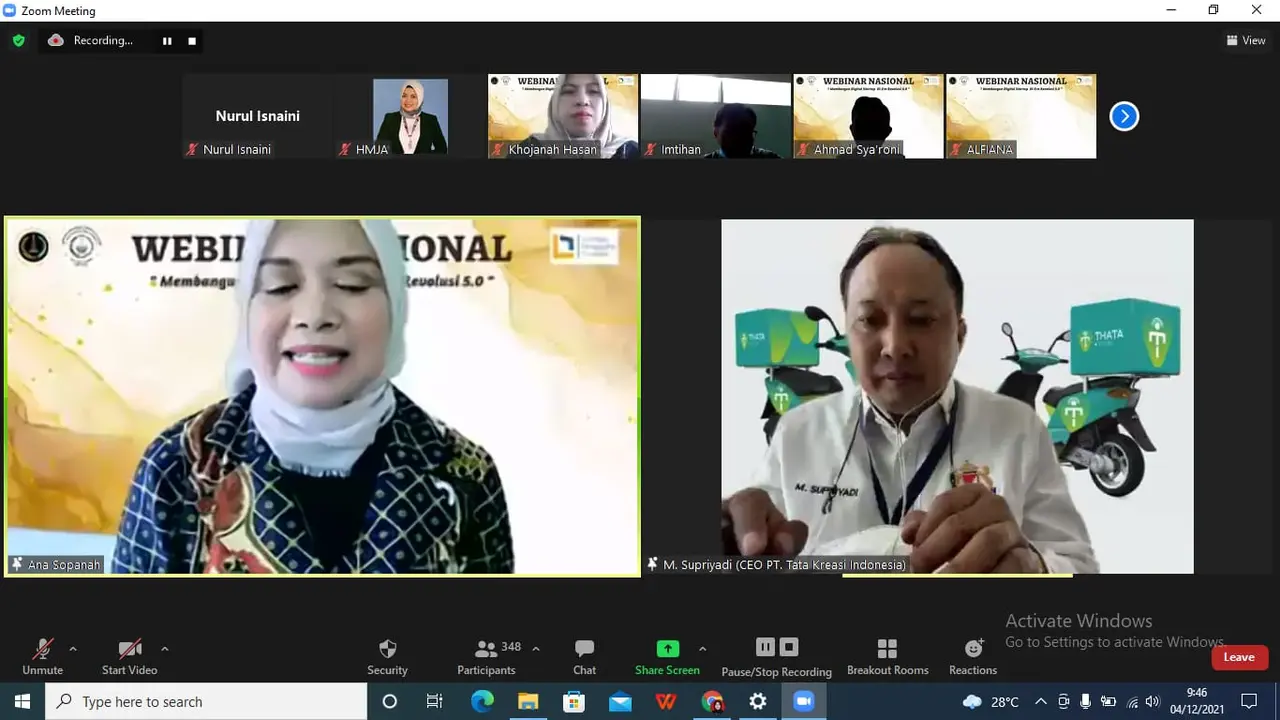
Task: Open Windows Settings gear on the taskbar
Action: tap(758, 701)
